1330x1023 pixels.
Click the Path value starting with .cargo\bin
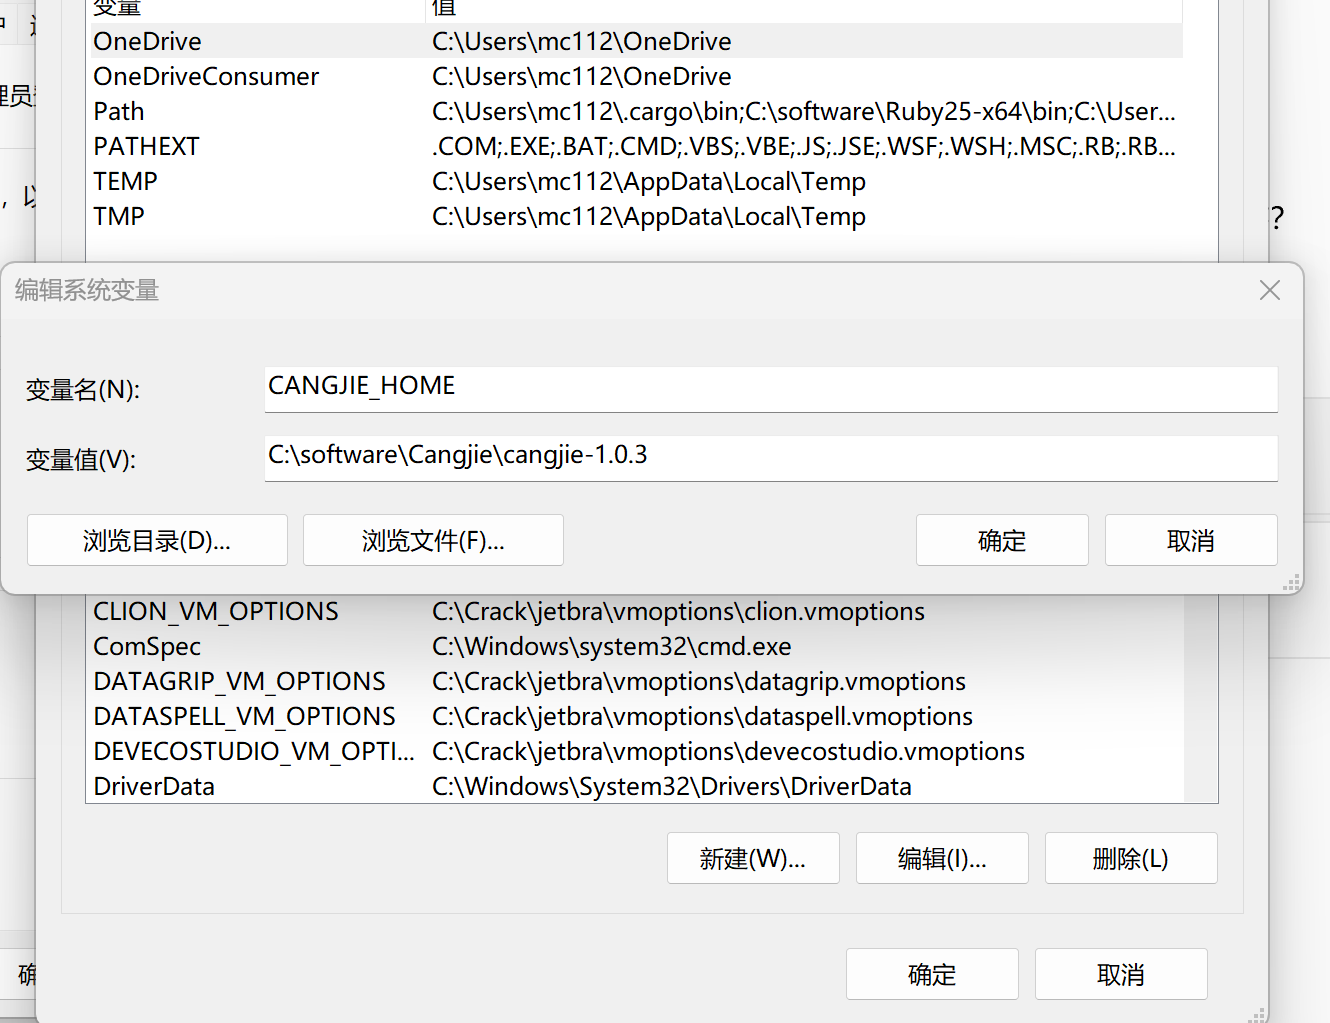tap(803, 112)
